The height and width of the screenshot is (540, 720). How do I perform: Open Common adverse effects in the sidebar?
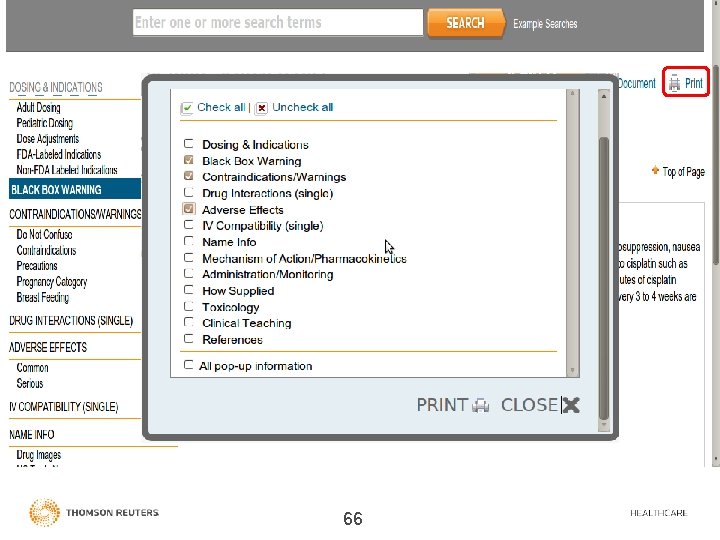[x=32, y=368]
